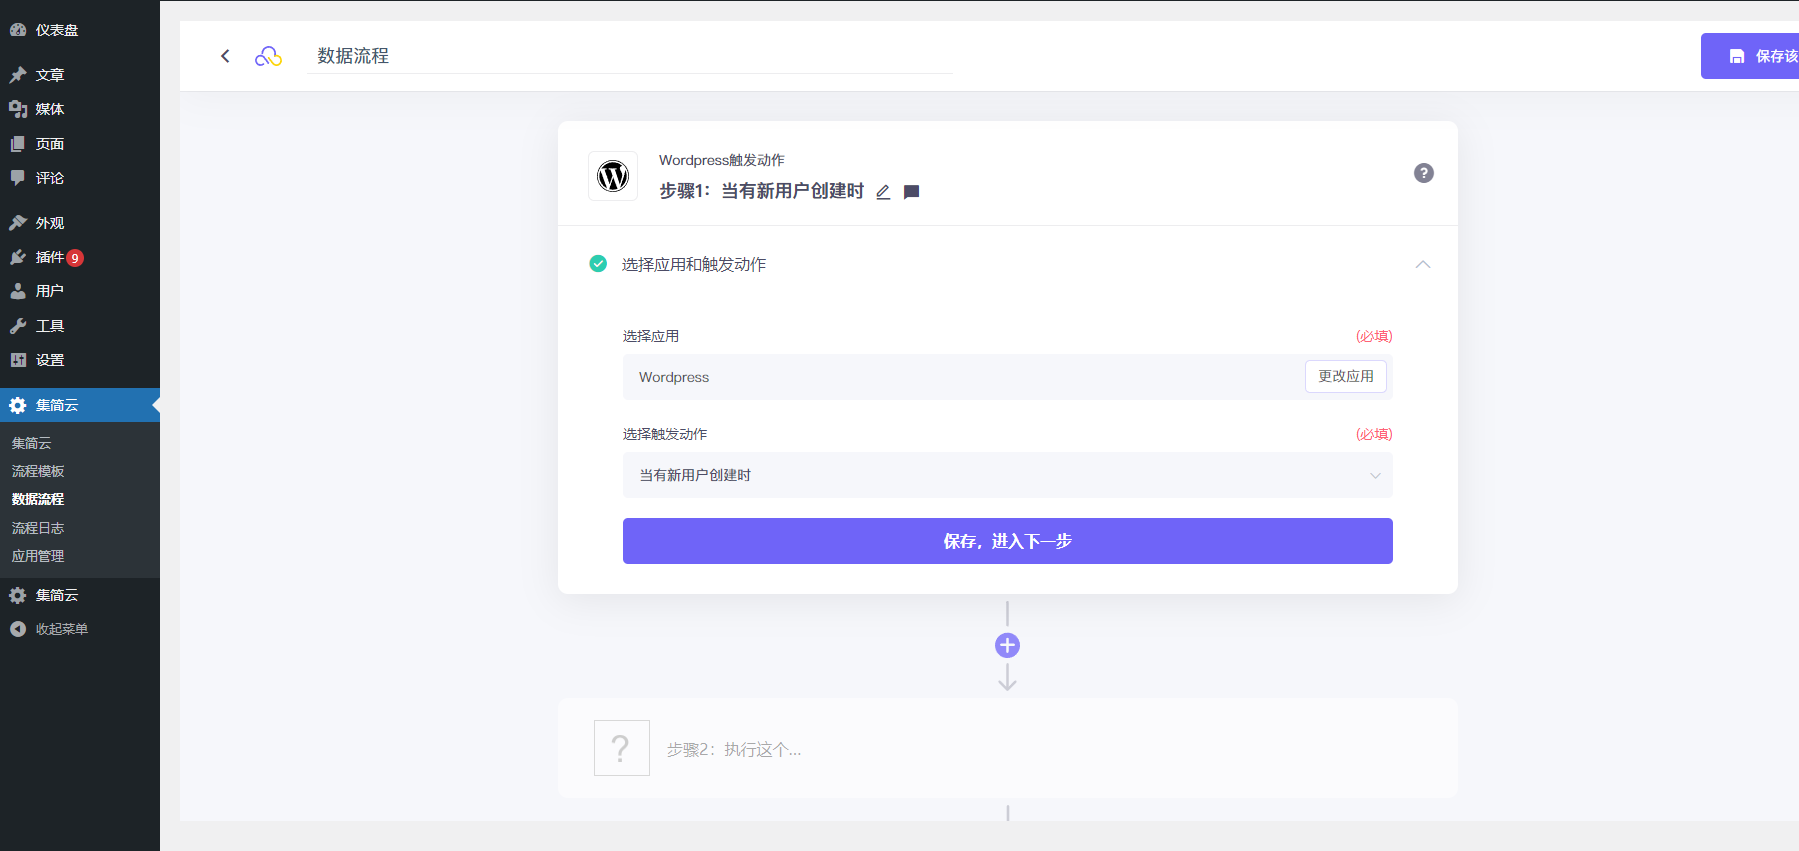Screen dimensions: 1799x851
Task: Click the WordPress logo on step 1
Action: click(x=613, y=176)
